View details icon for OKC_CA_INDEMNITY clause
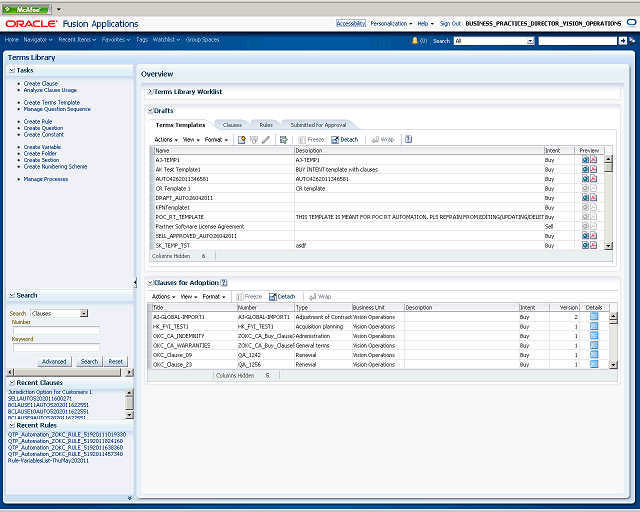The width and height of the screenshot is (640, 512). coord(594,336)
